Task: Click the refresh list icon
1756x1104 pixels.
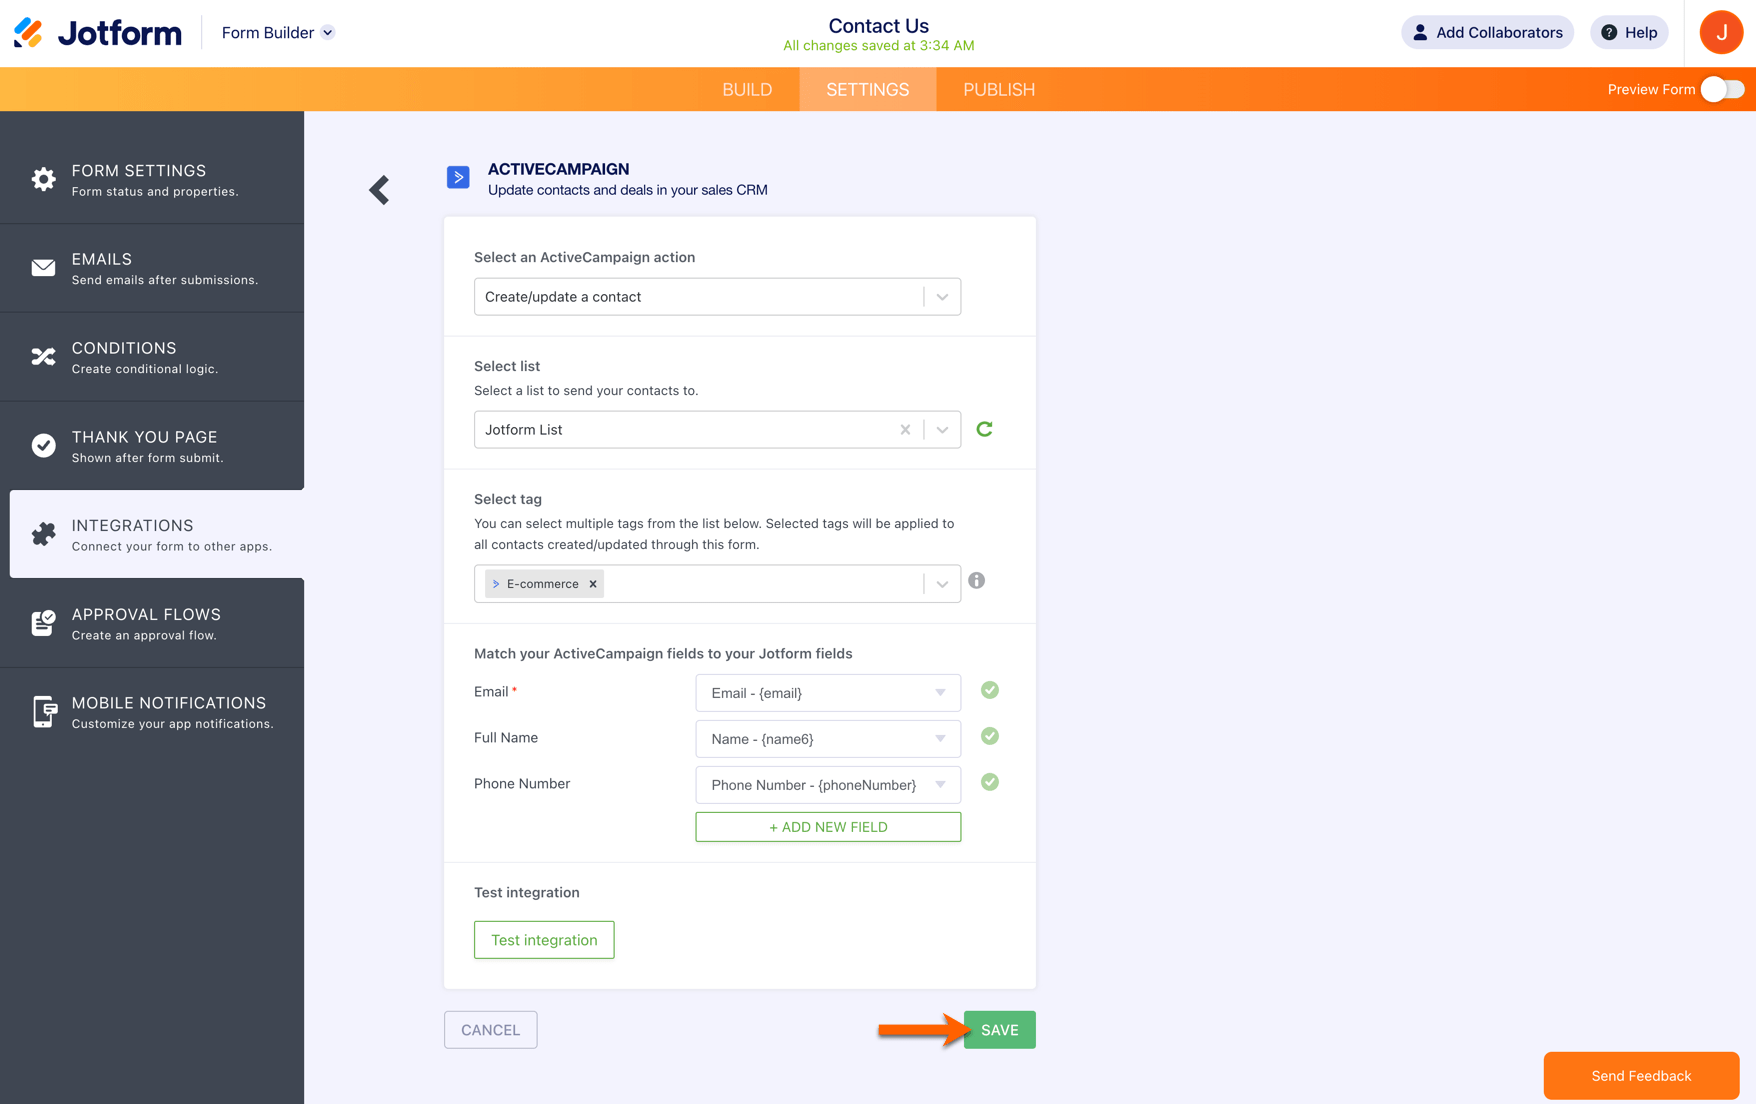Action: pos(984,429)
